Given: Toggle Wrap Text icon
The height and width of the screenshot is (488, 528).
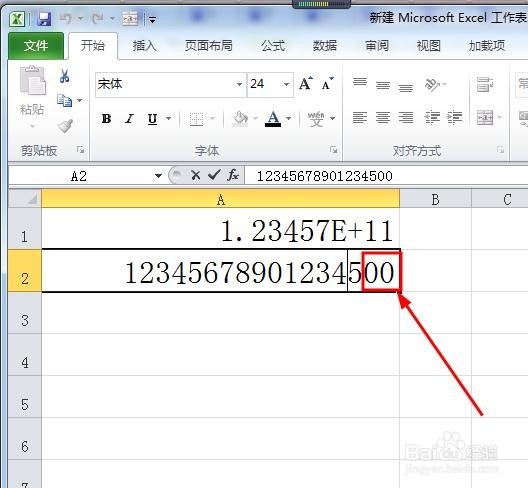Looking at the screenshot, I should (x=485, y=84).
